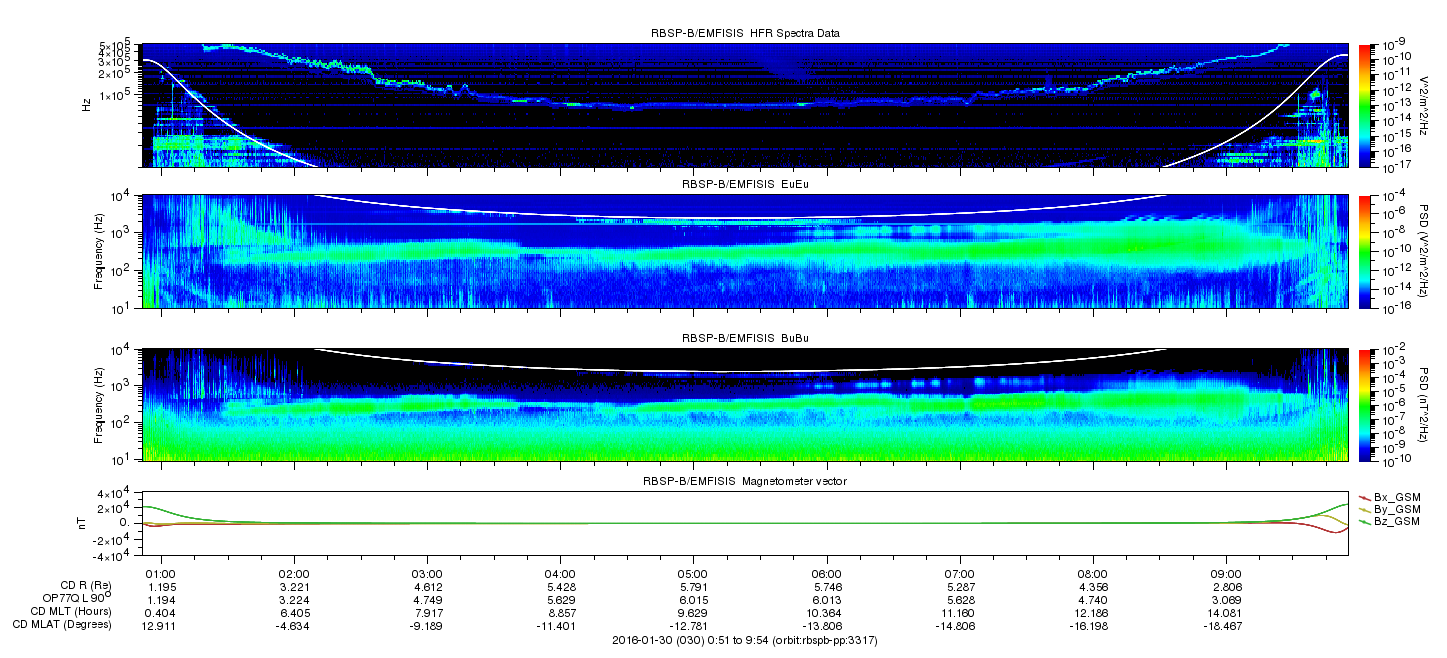Click the date and orbit caption text
1447x658 pixels.
tap(745, 639)
